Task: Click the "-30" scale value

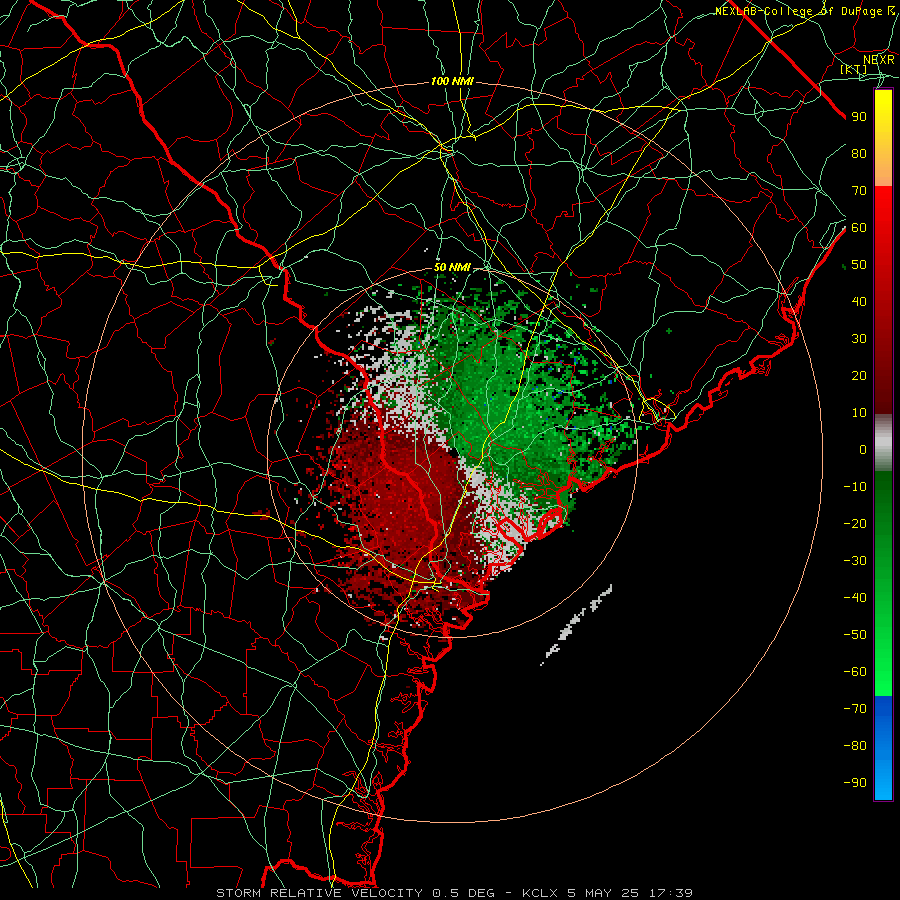Action: click(855, 561)
